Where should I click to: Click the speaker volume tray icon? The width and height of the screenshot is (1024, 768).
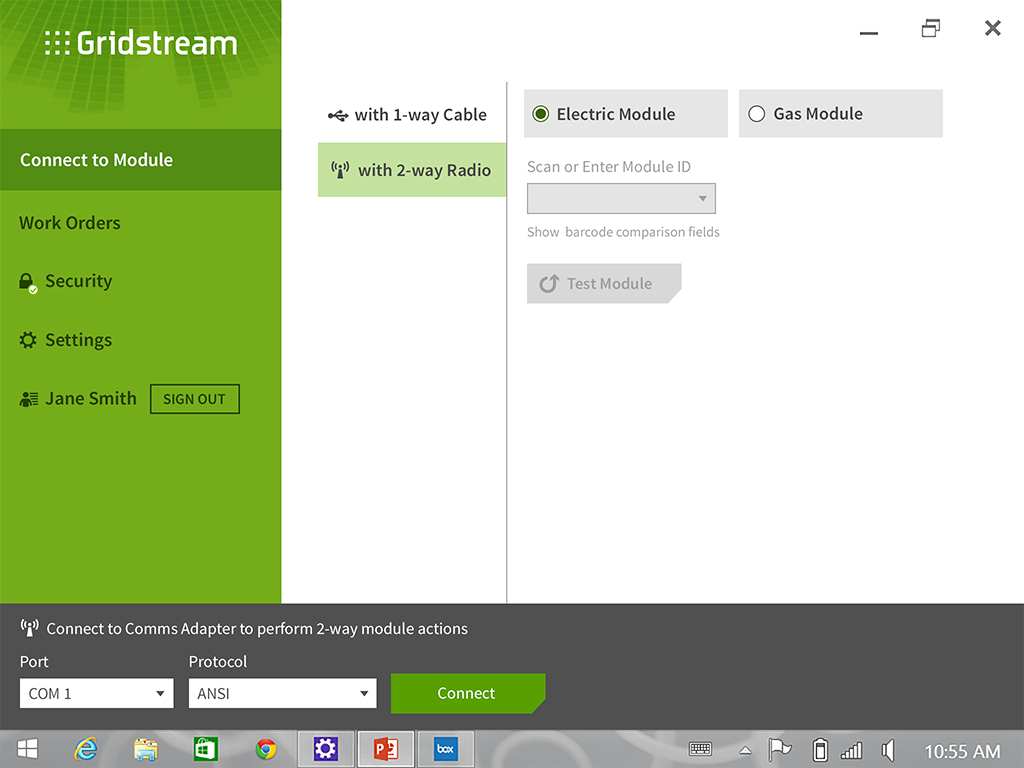point(887,750)
